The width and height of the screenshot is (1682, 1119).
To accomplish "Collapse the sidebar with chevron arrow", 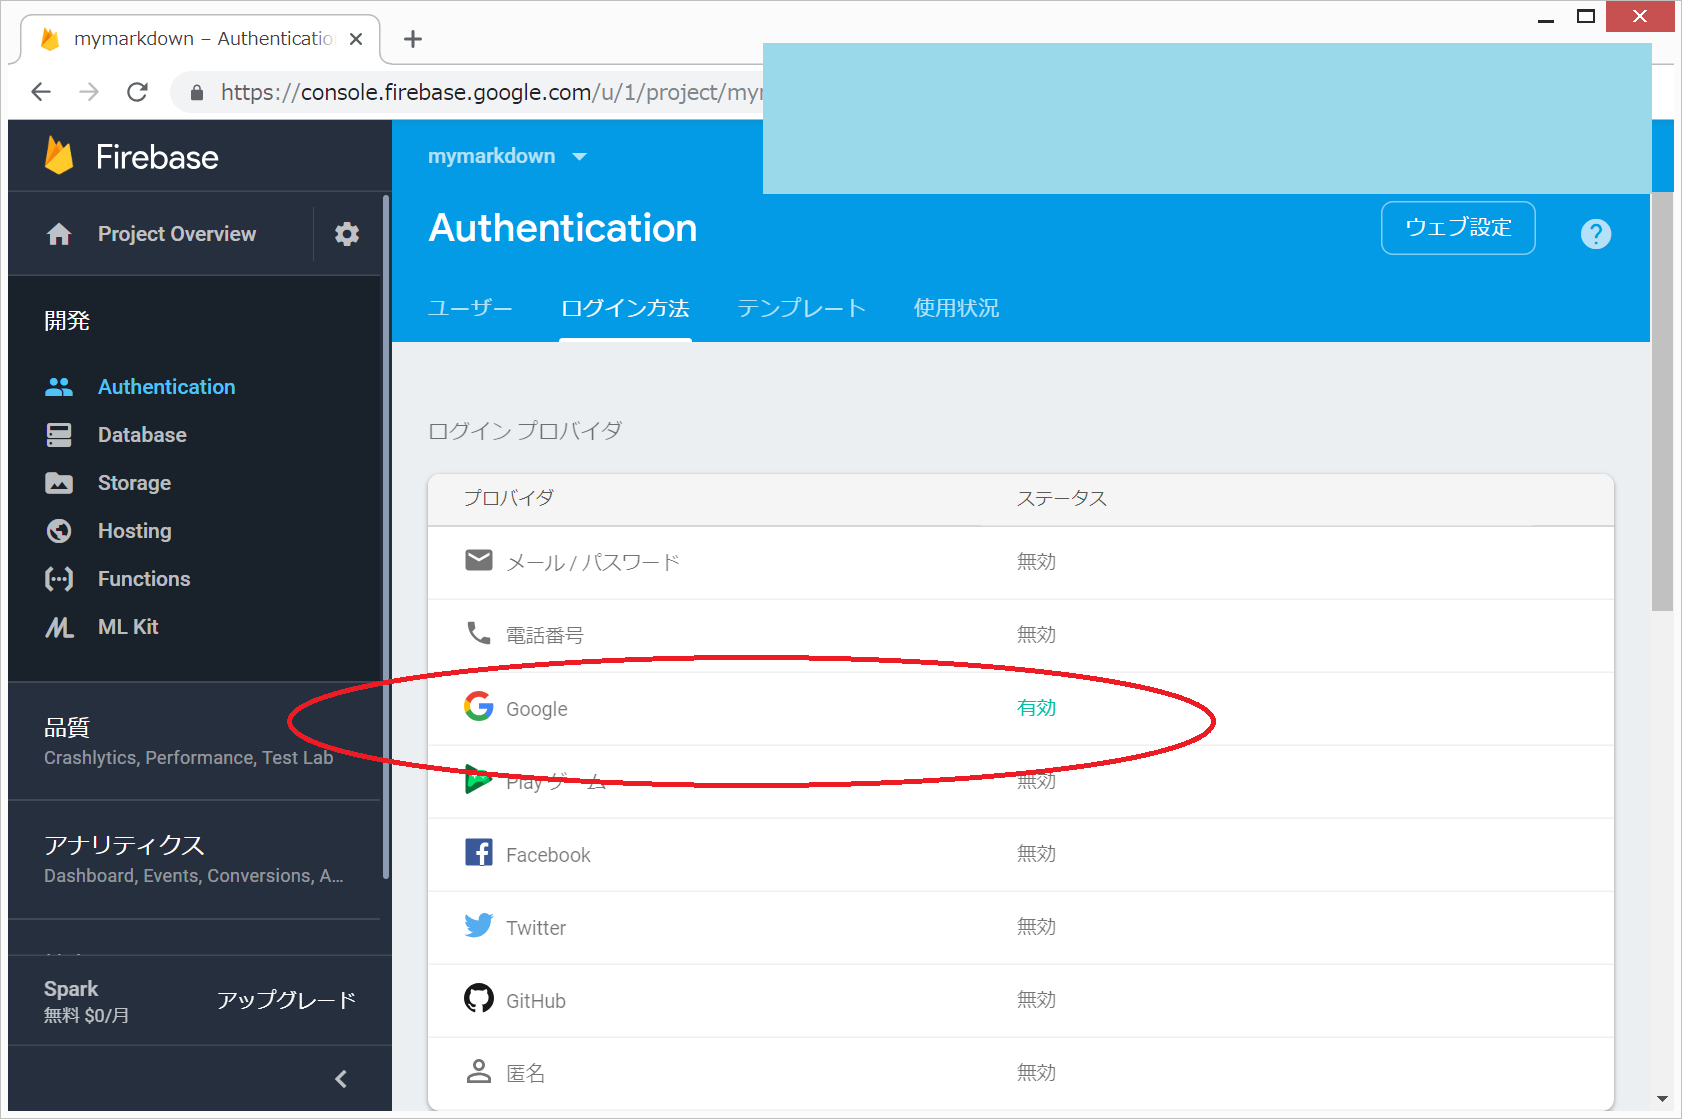I will 341,1079.
